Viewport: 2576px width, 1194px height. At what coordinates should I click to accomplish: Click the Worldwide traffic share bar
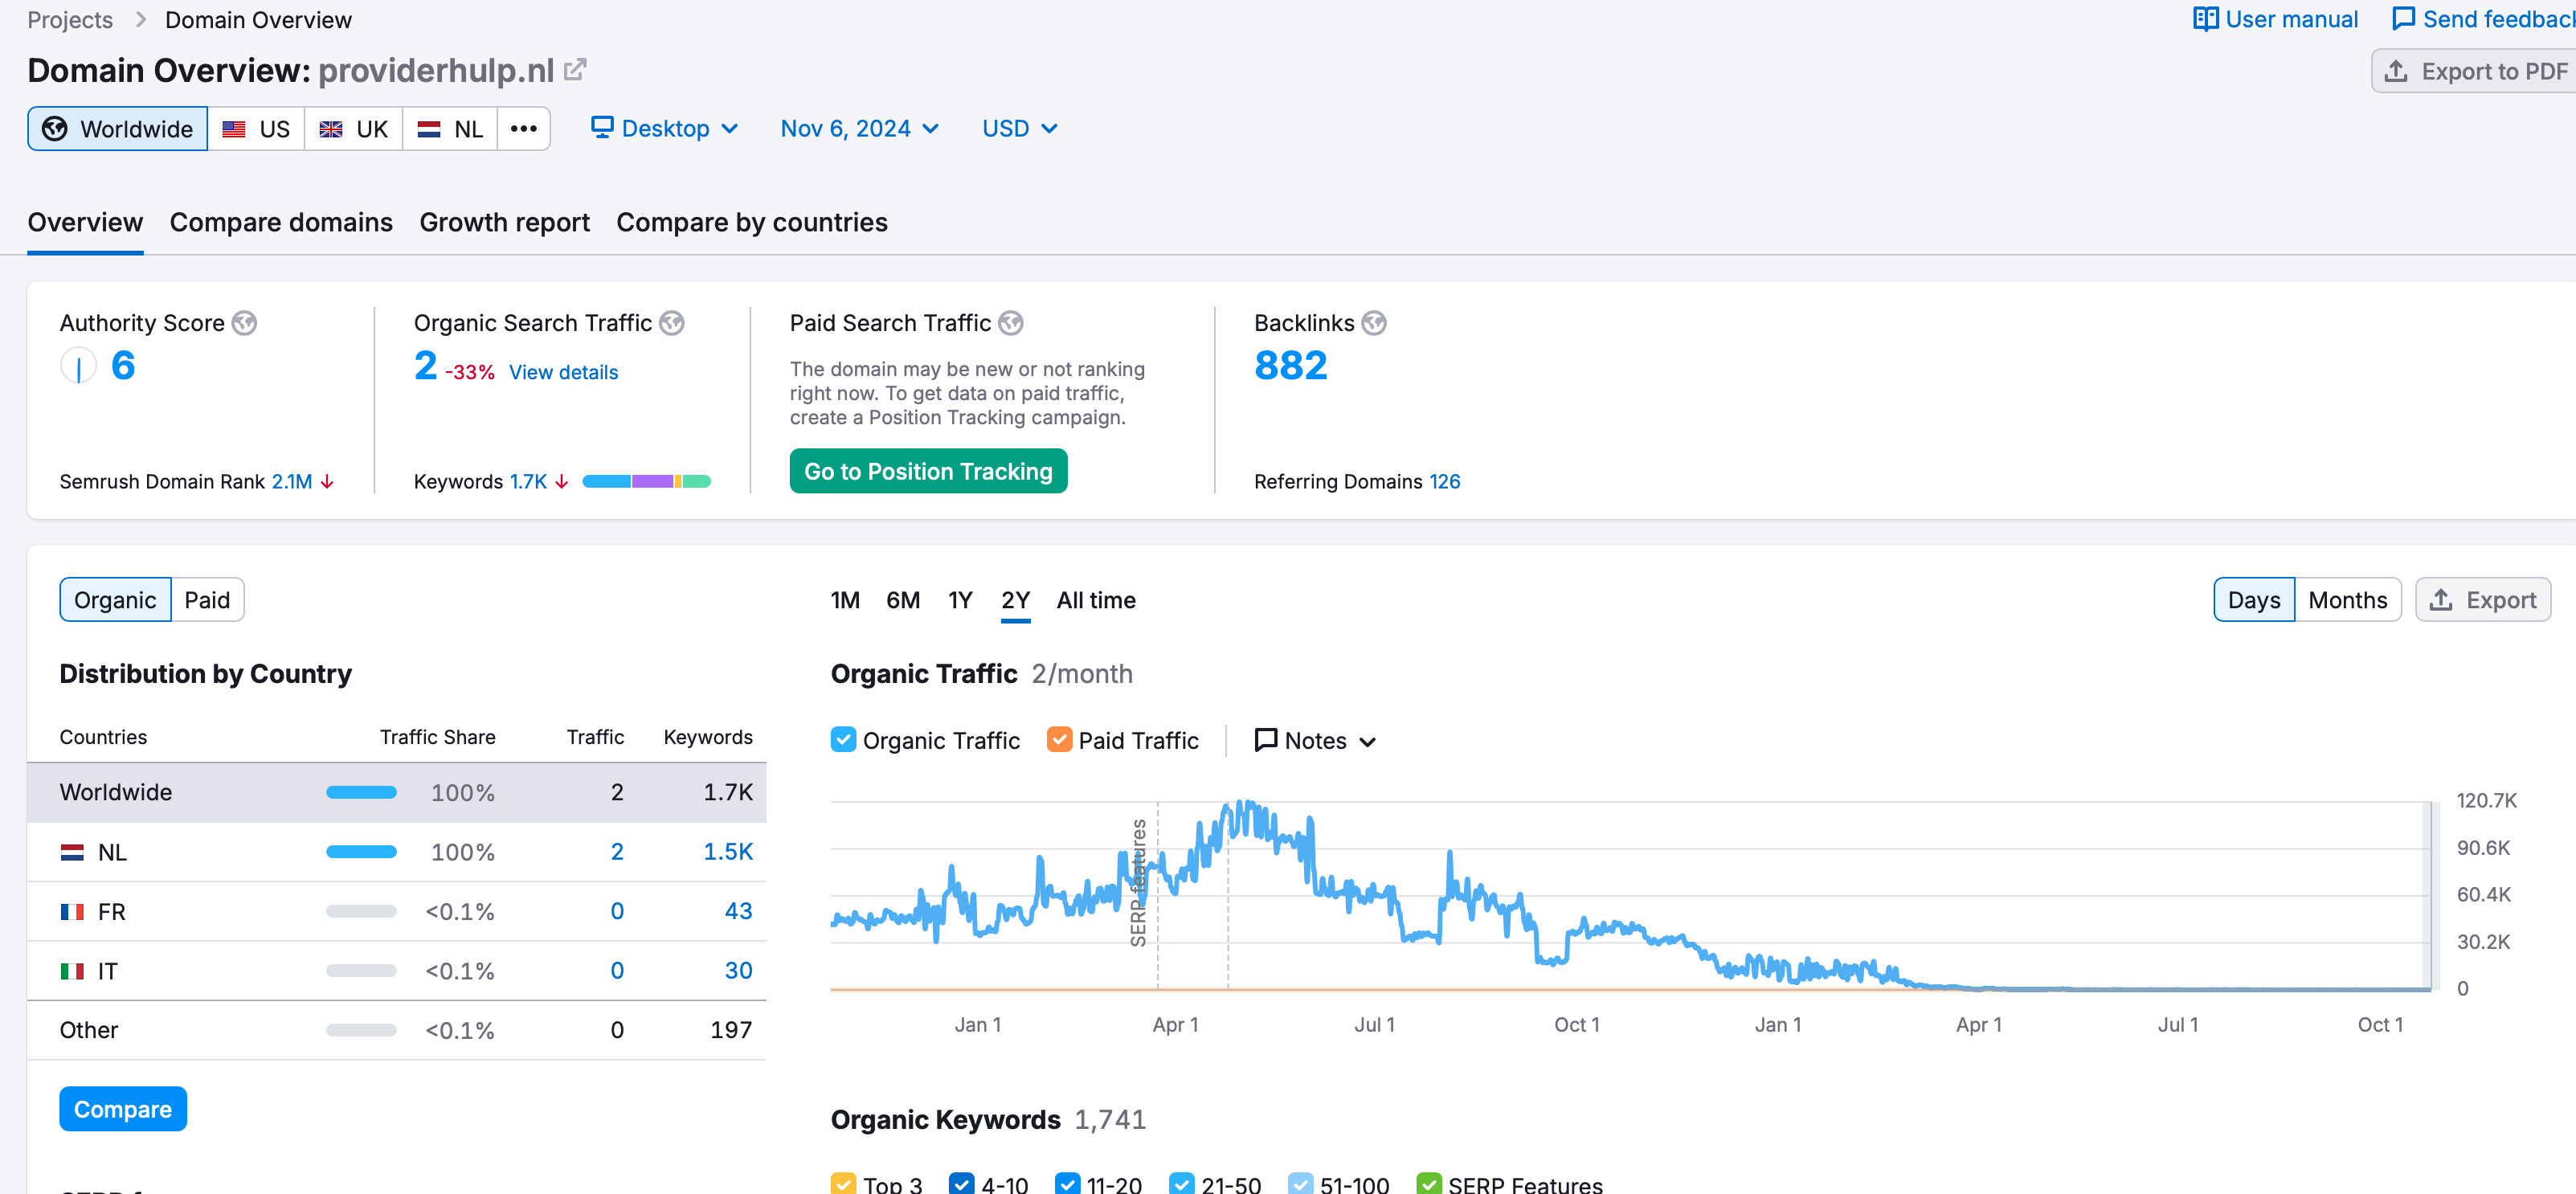point(361,793)
